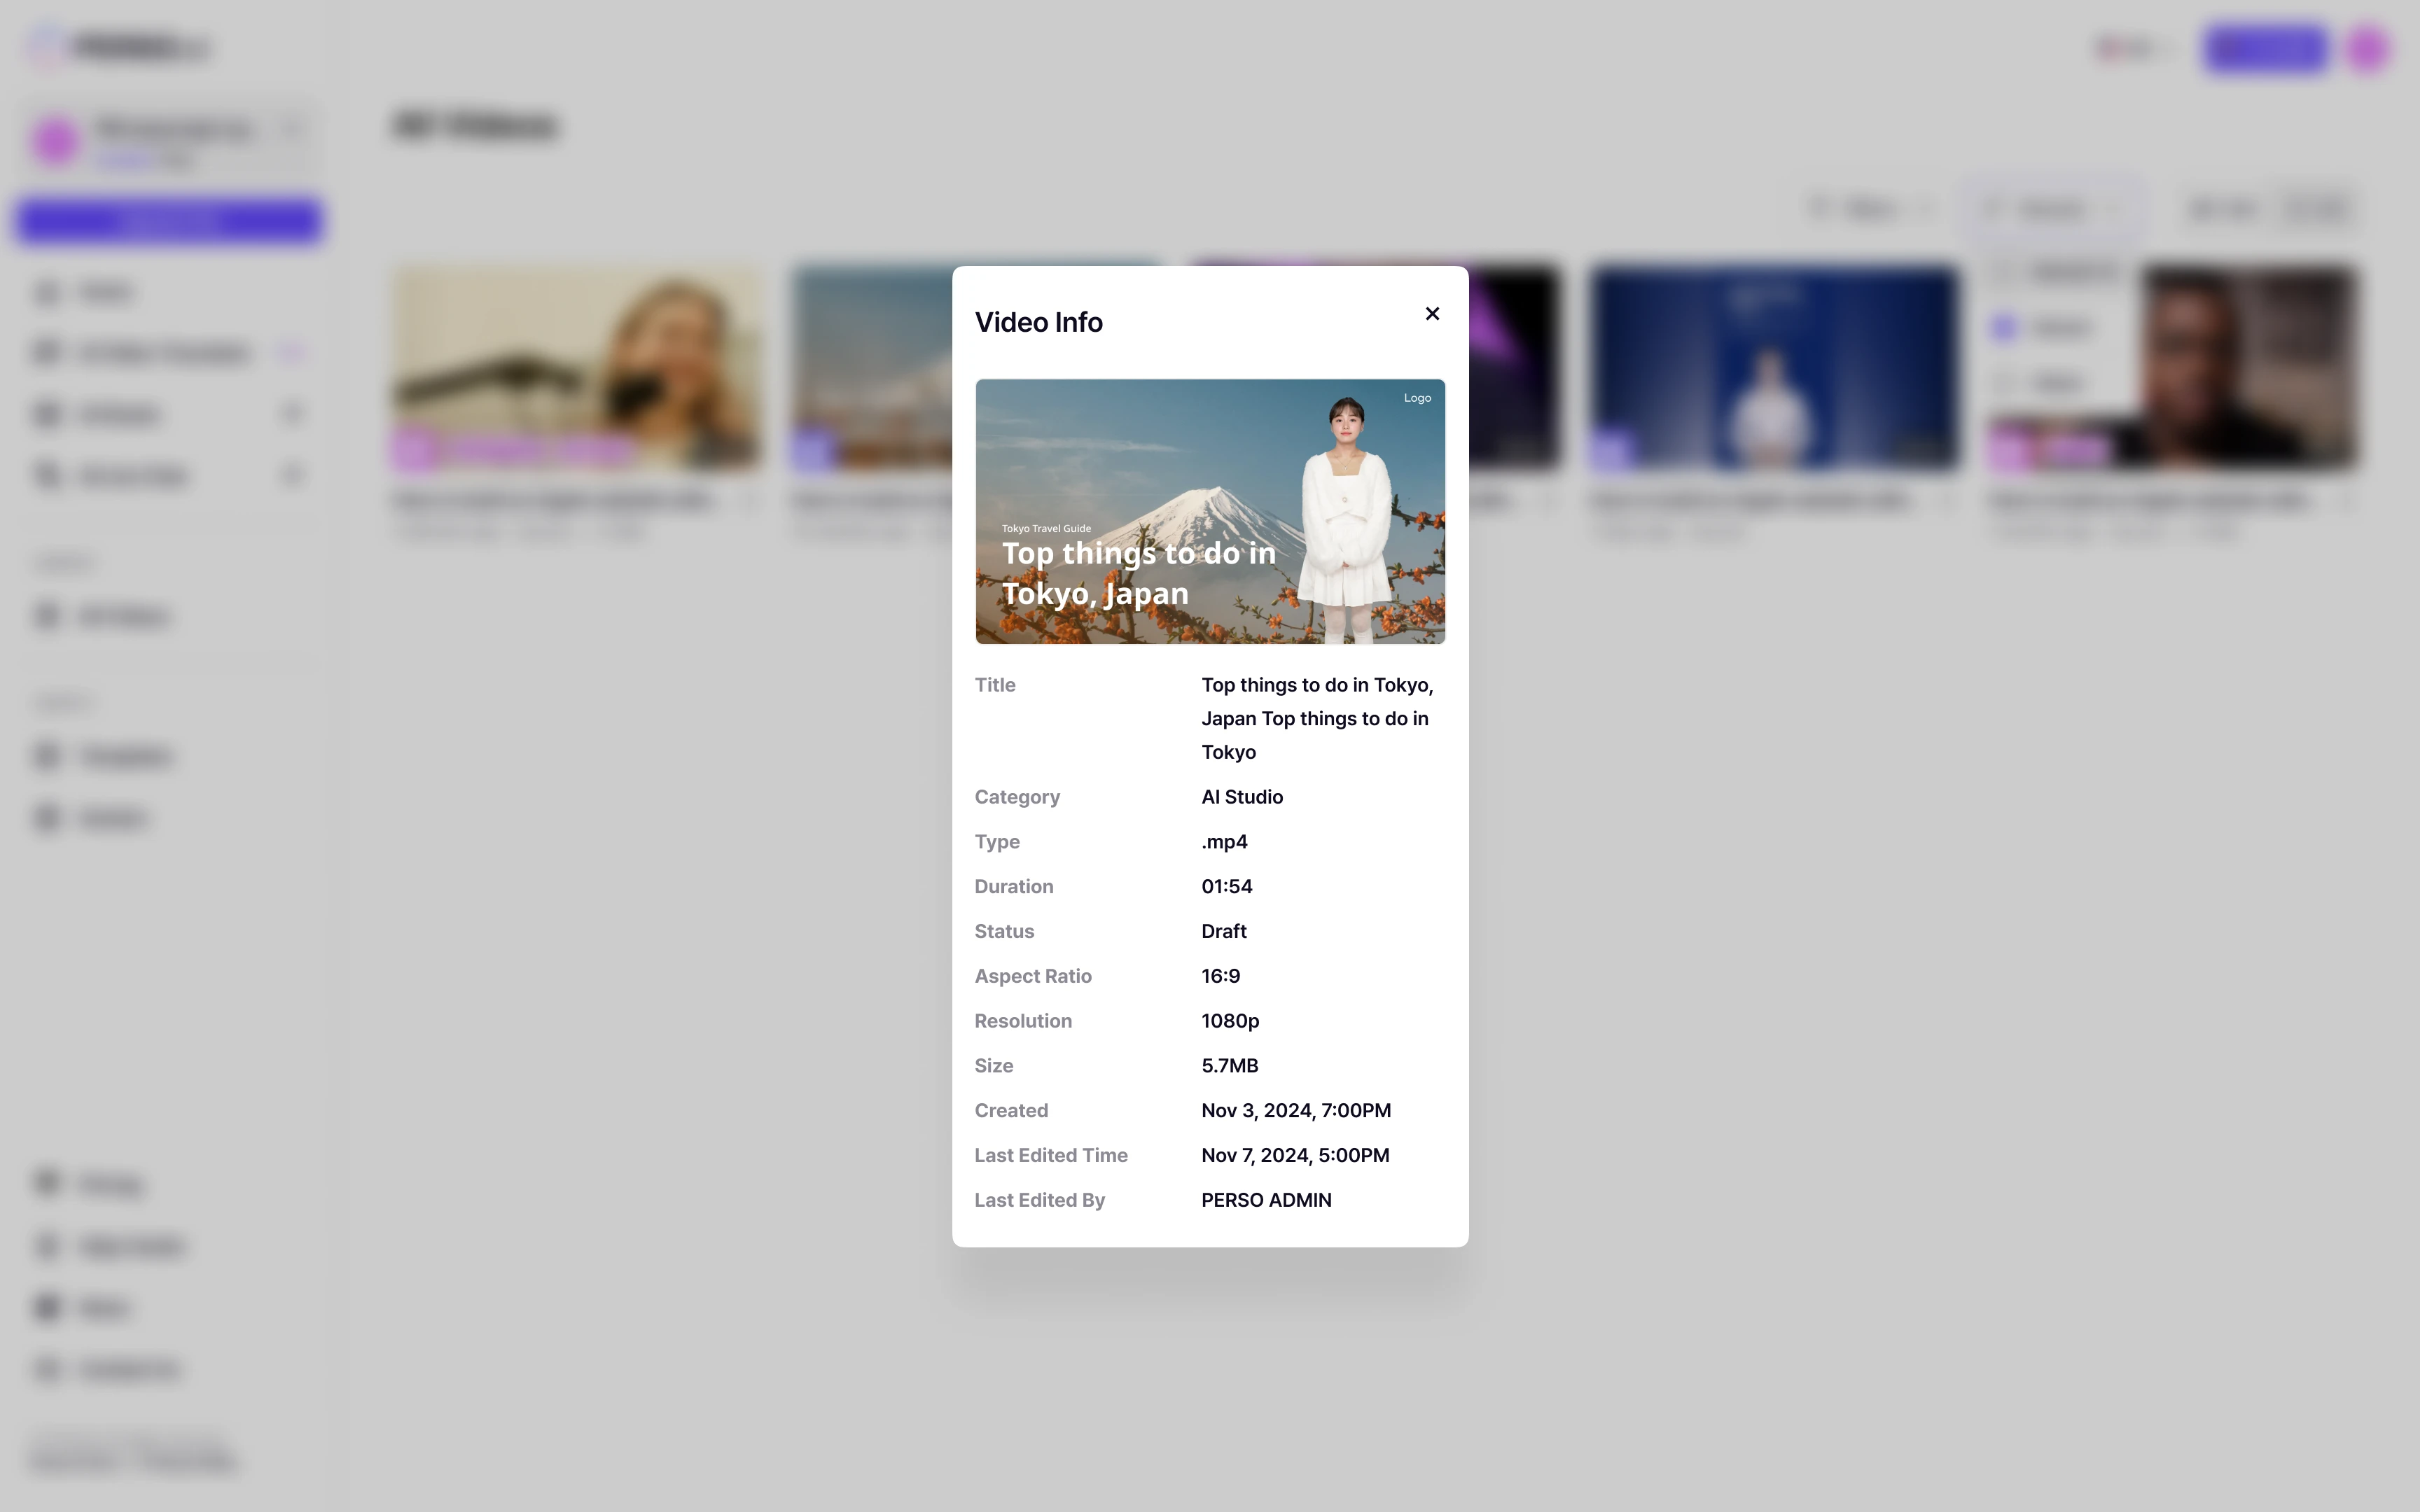Click last edited time 'Nov 7, 2024, 5:00PM'
This screenshot has width=2420, height=1512.
pyautogui.click(x=1295, y=1155)
